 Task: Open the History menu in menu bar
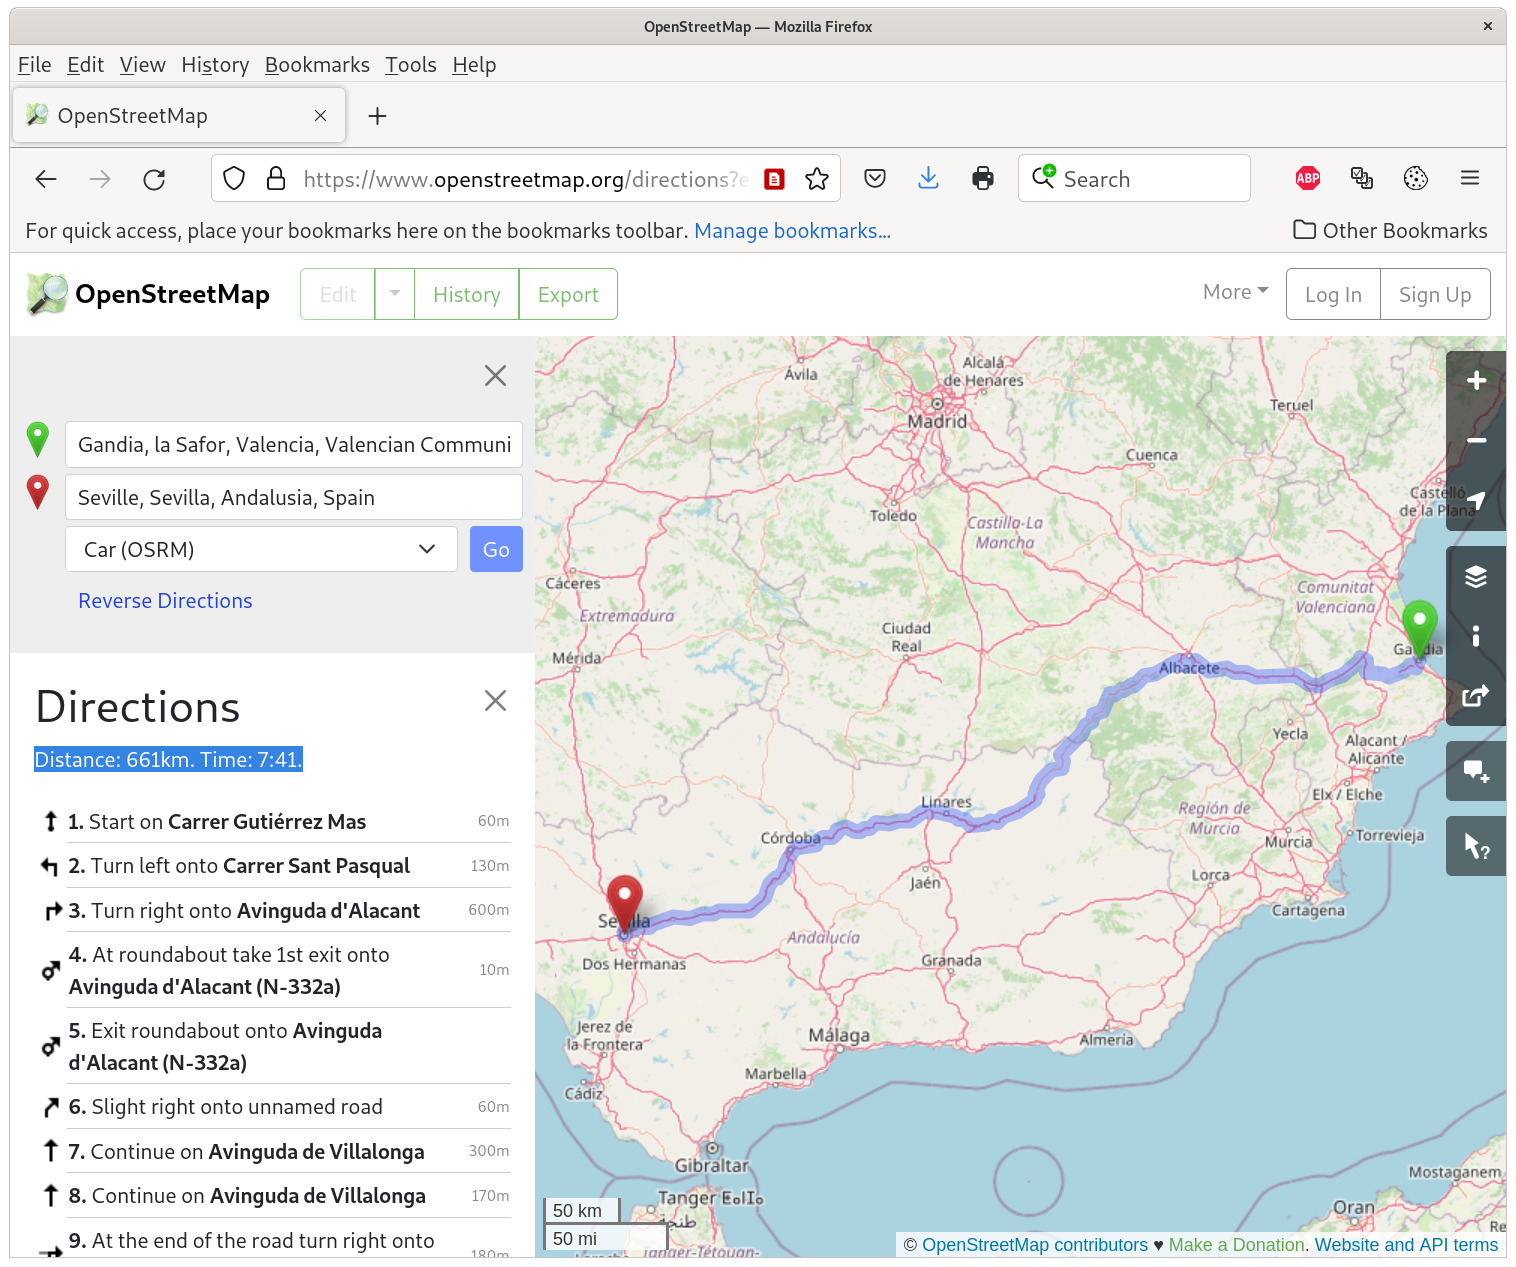(215, 65)
